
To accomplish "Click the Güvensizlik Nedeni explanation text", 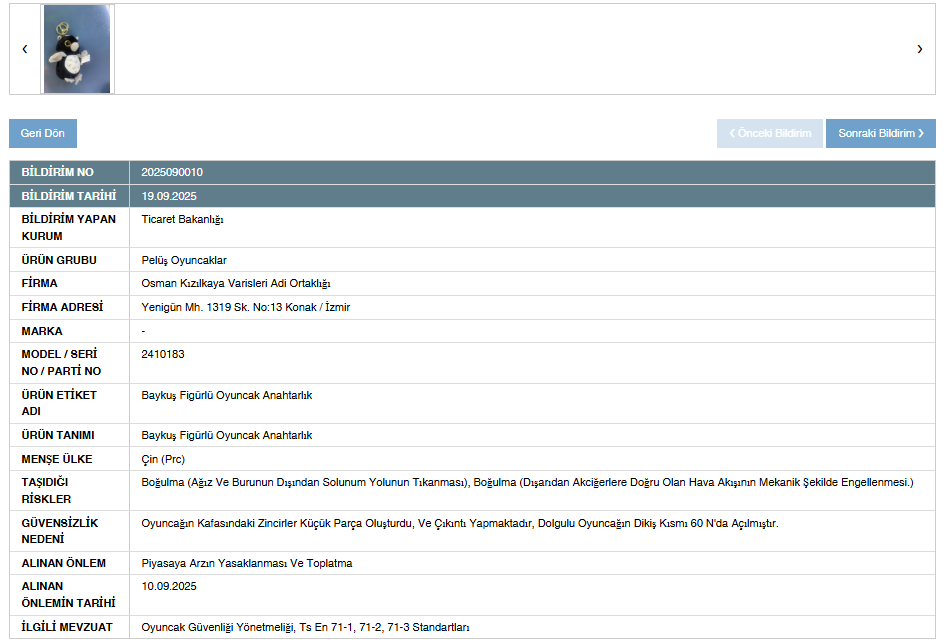I will [x=459, y=523].
